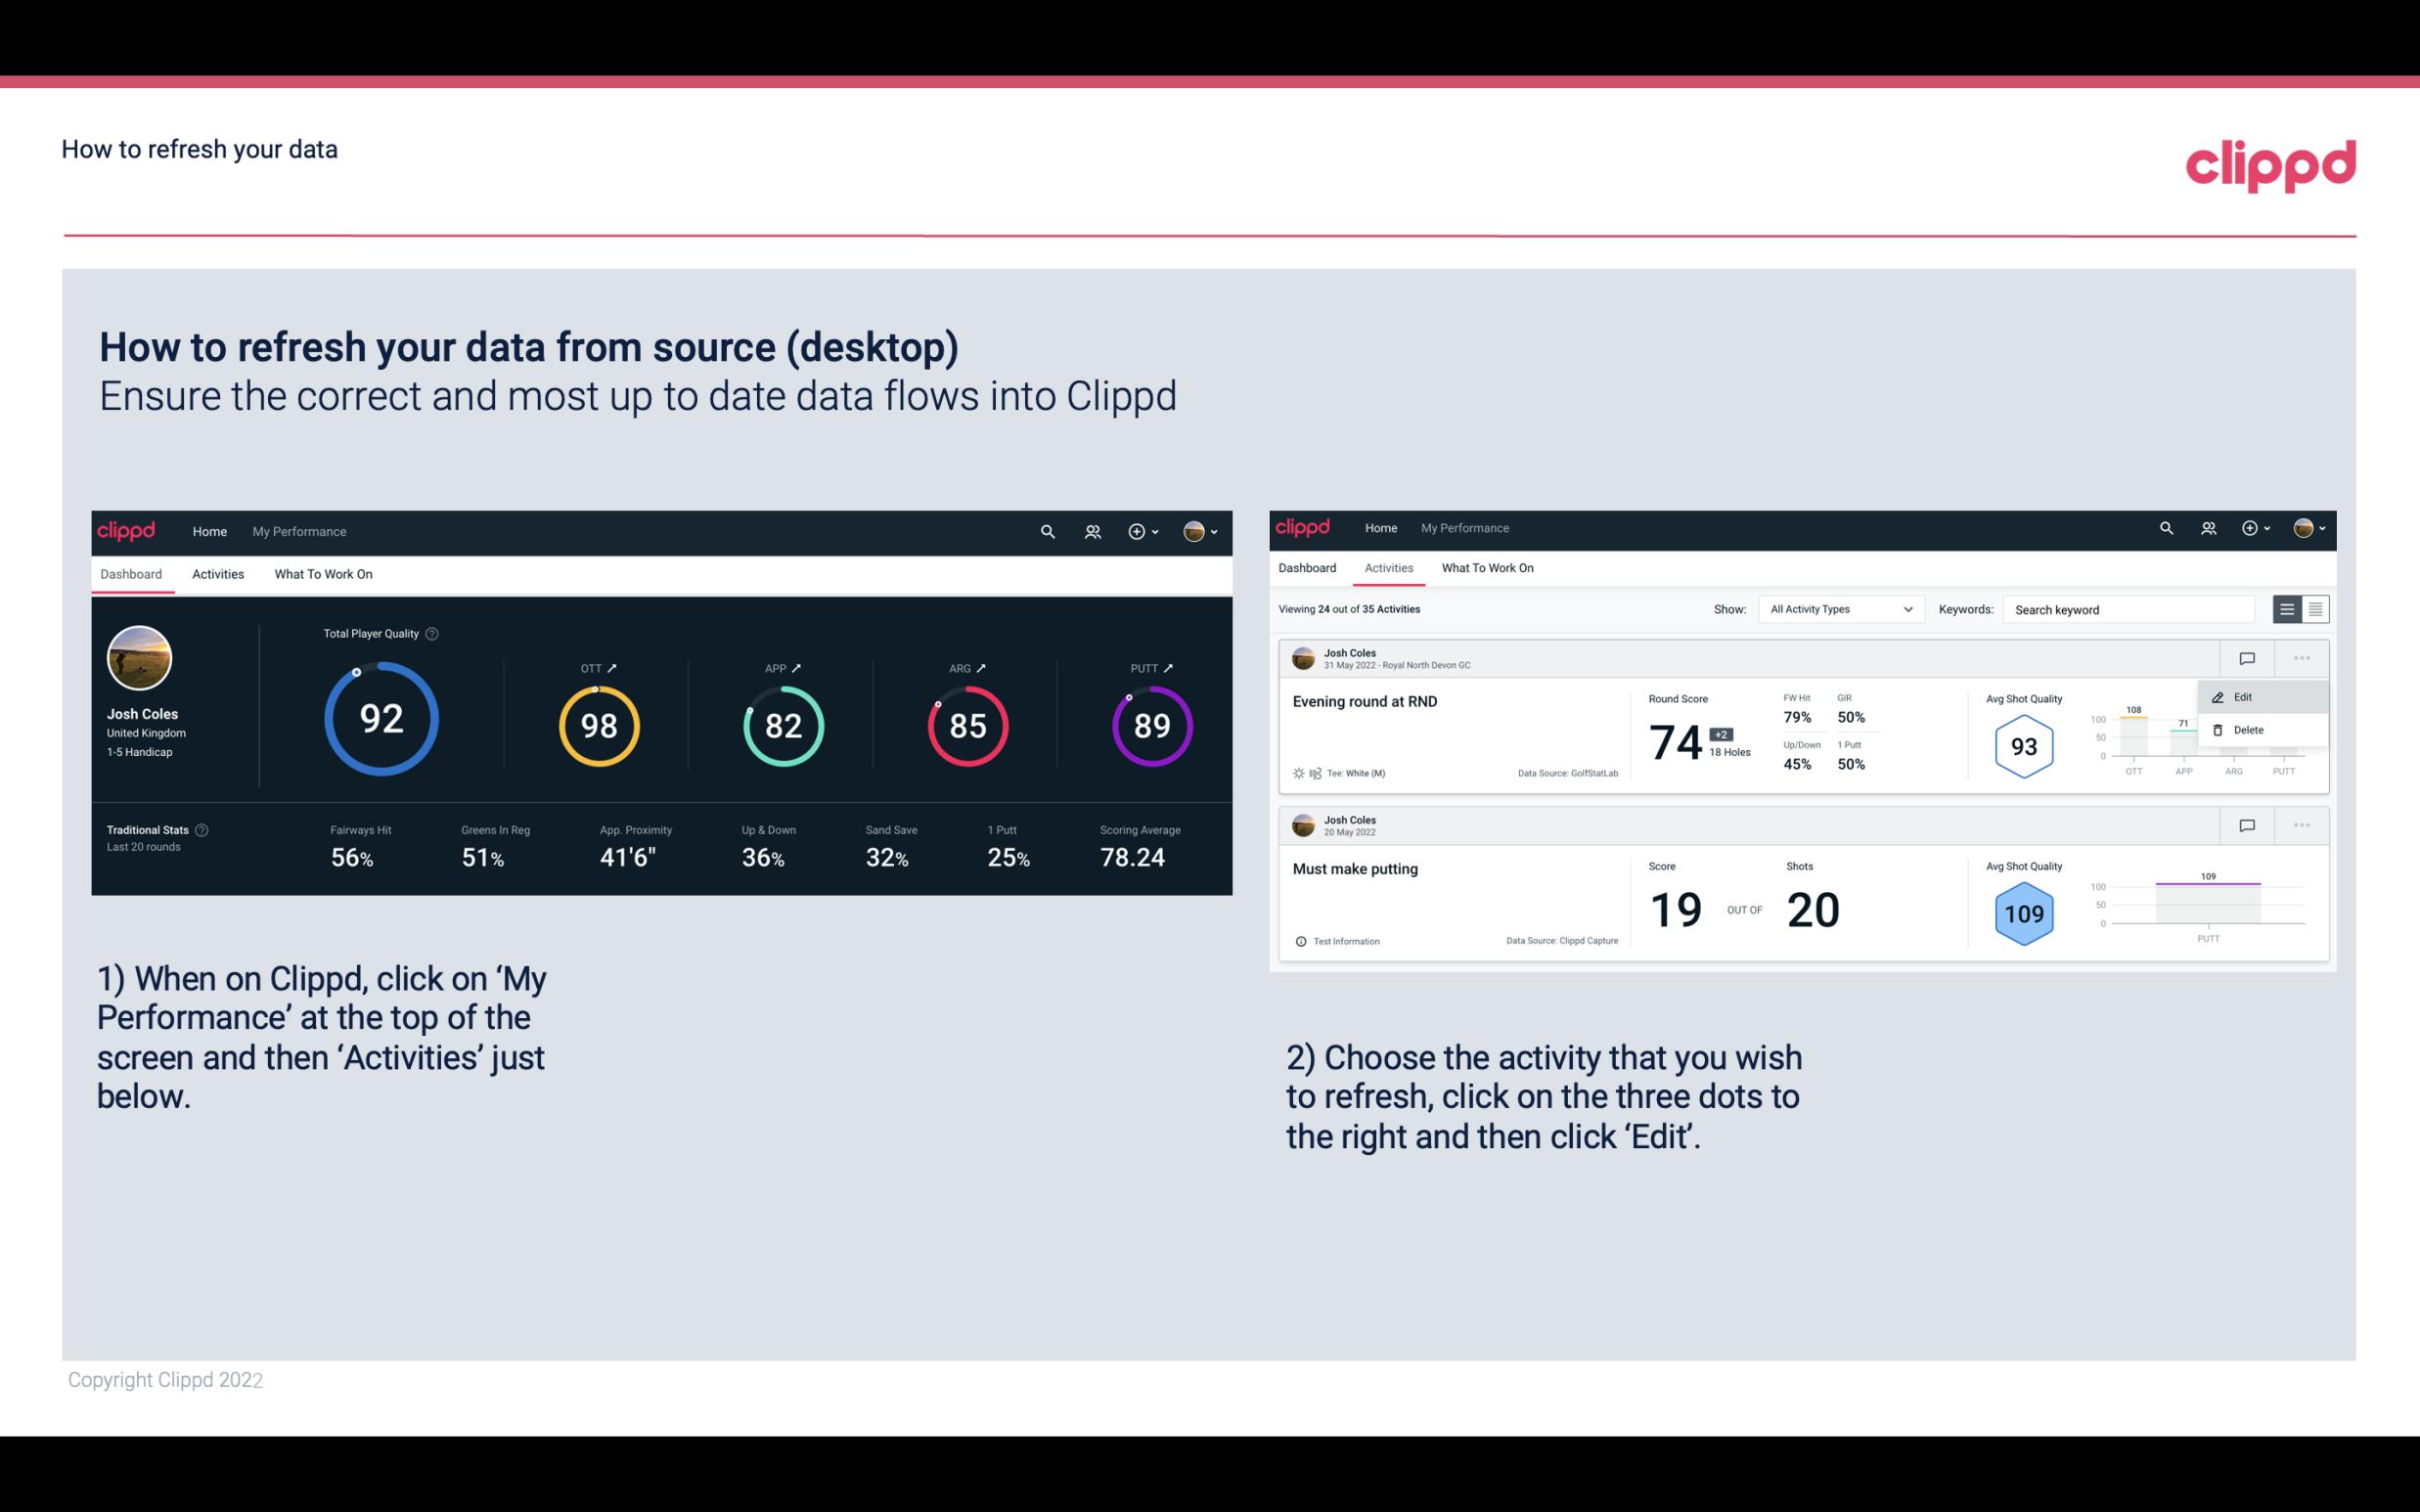Expand the Keywords search field
Screen dimensions: 2420x1512
(x=2132, y=609)
